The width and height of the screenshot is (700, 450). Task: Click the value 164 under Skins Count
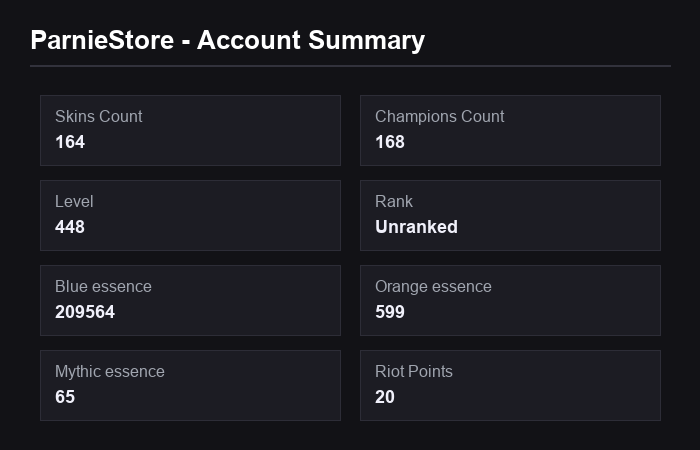pos(70,142)
